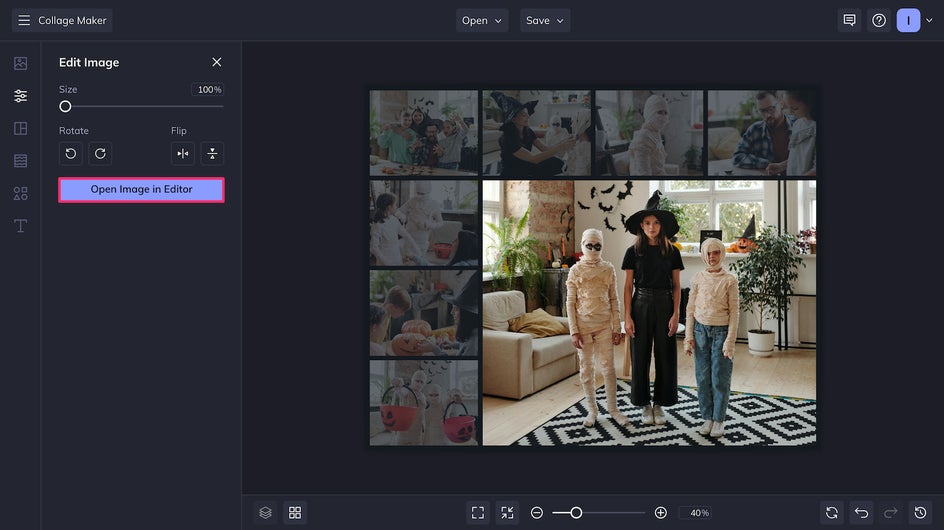Click the Size slider handle
This screenshot has height=530, width=944.
65,106
